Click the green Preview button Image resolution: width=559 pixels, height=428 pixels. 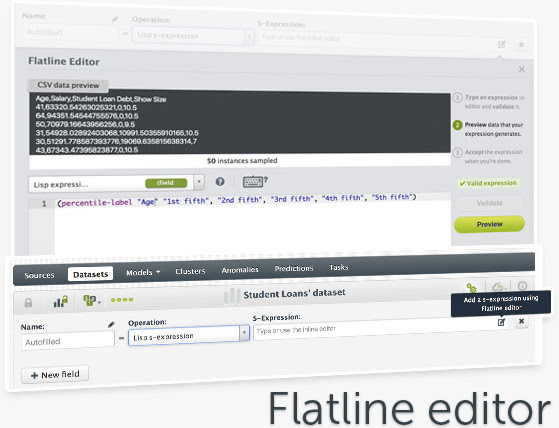click(x=489, y=224)
